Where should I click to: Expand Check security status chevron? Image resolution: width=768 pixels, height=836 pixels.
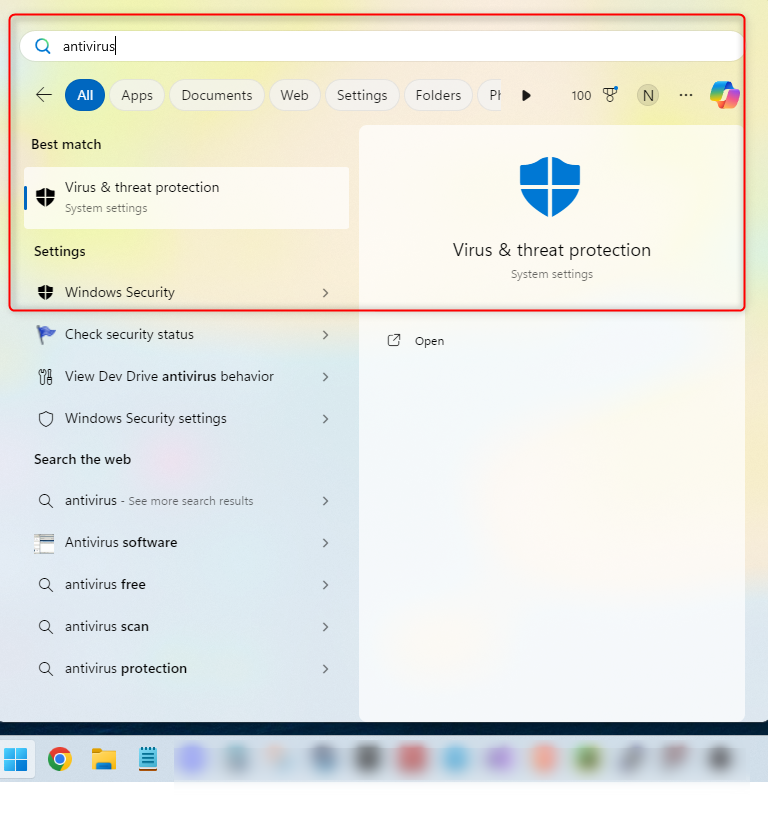[x=325, y=335]
